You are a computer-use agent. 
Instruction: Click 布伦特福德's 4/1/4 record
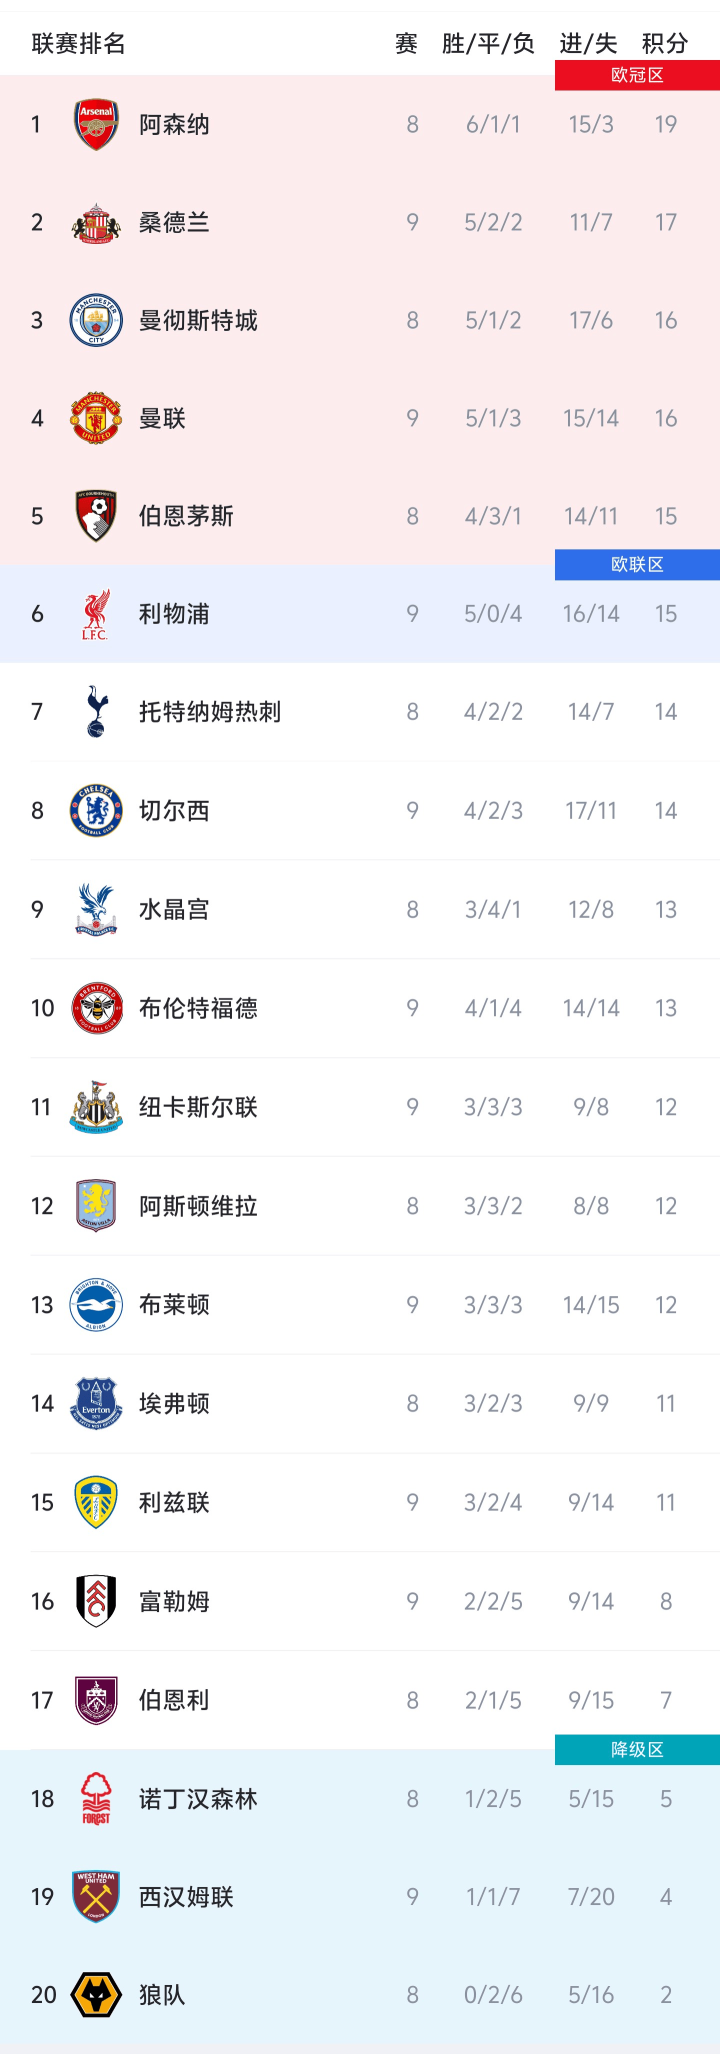coord(493,1008)
